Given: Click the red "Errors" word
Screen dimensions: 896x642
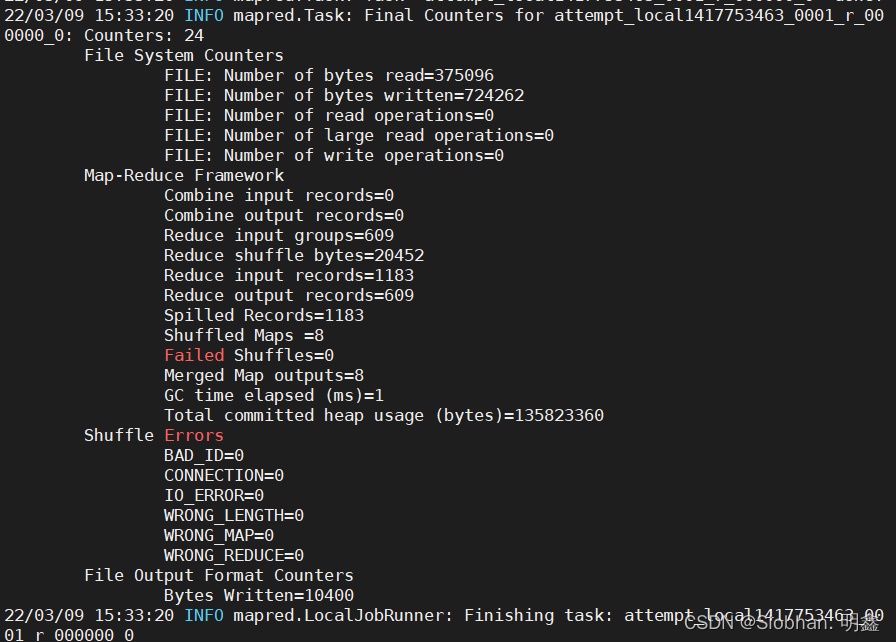Looking at the screenshot, I should coord(194,435).
